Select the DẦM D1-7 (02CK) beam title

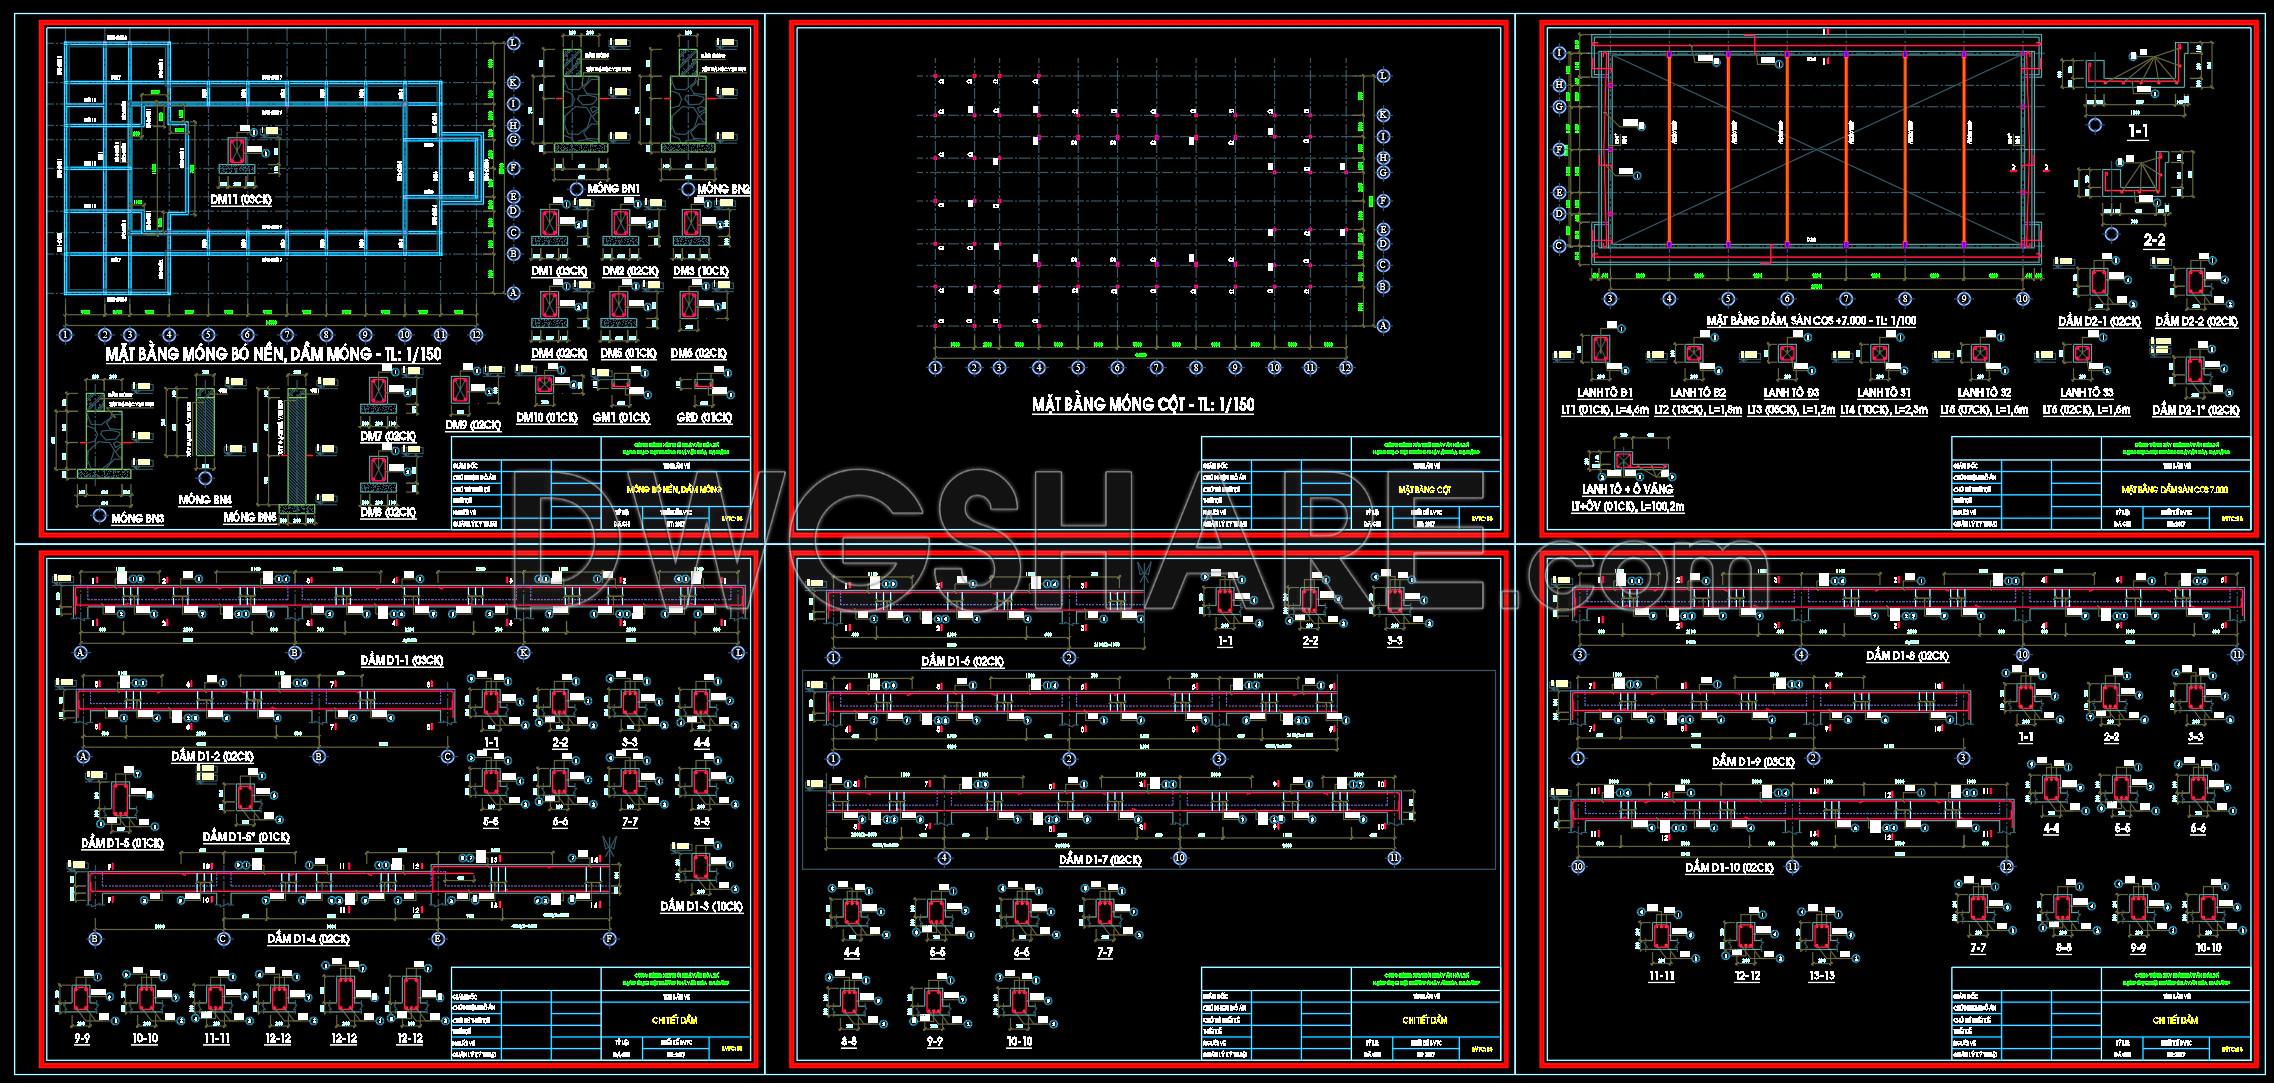[1100, 860]
